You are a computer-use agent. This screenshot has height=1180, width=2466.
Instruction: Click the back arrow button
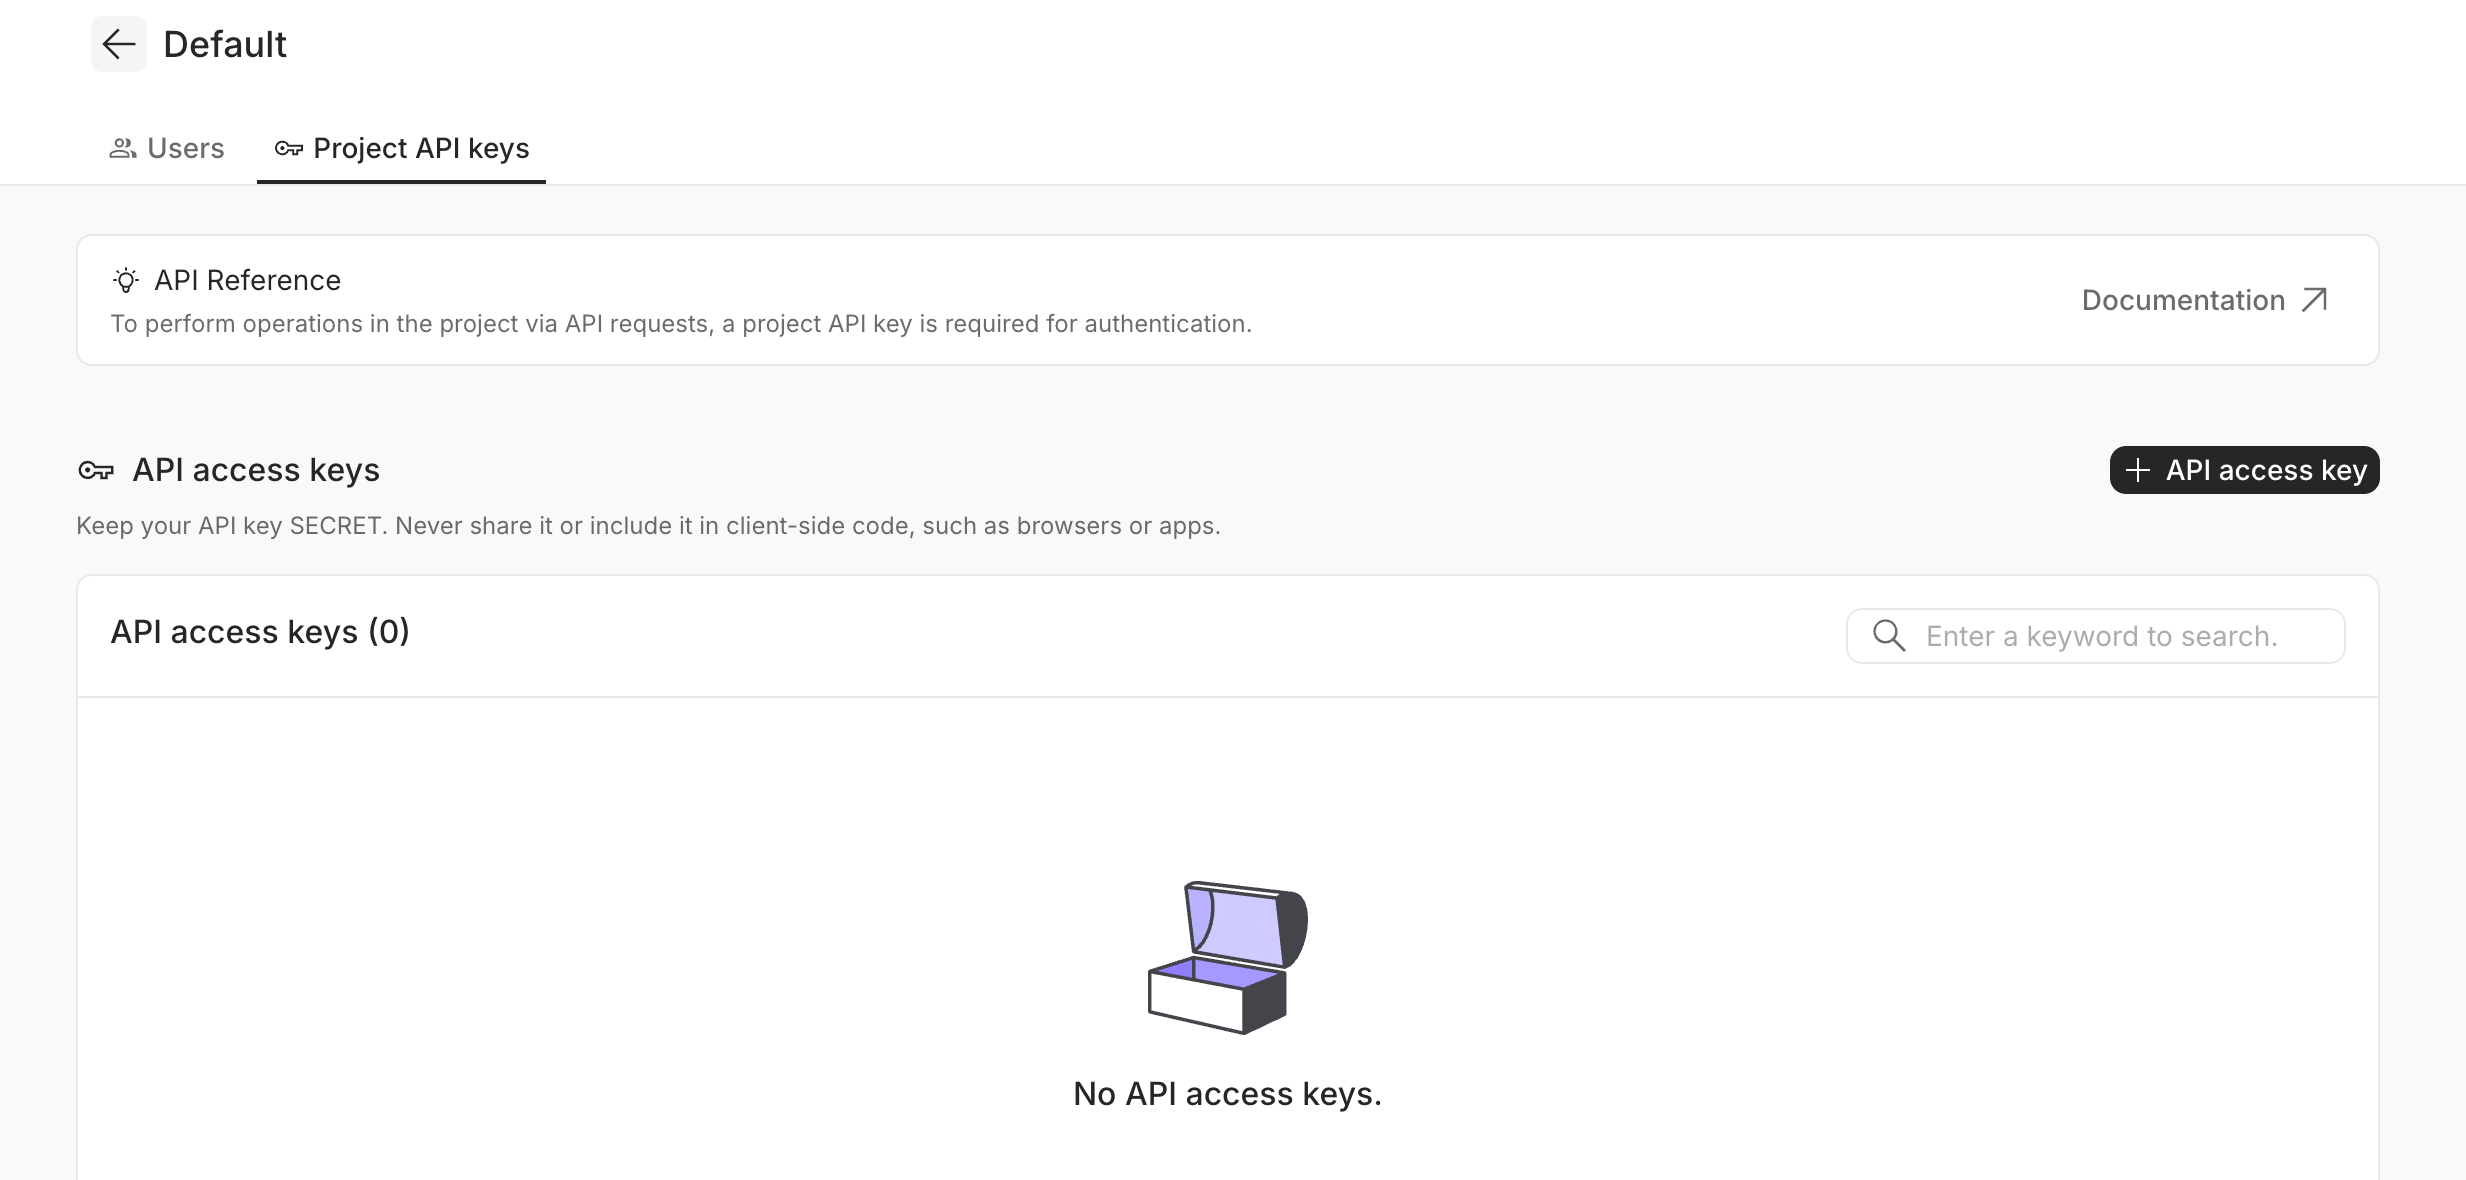click(119, 44)
